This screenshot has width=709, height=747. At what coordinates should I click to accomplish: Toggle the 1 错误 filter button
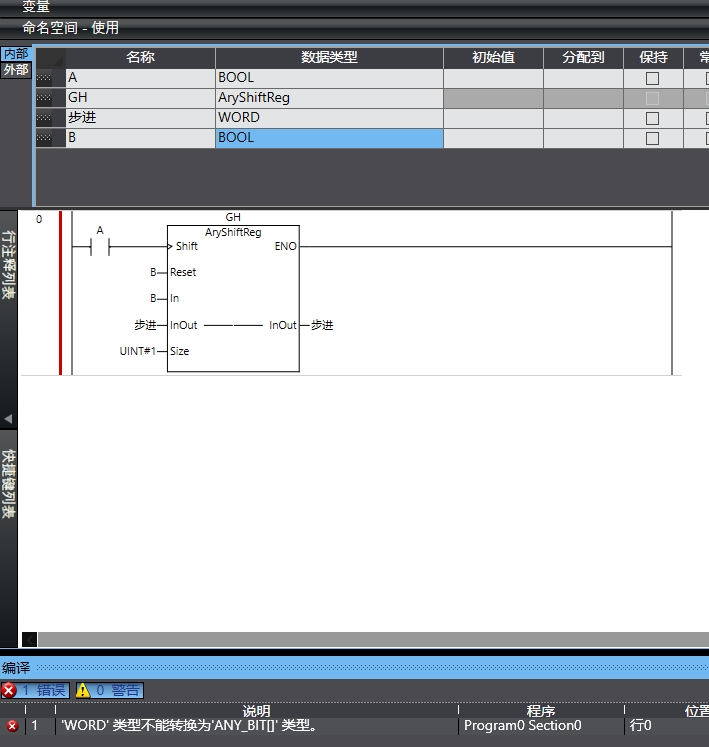pyautogui.click(x=35, y=690)
